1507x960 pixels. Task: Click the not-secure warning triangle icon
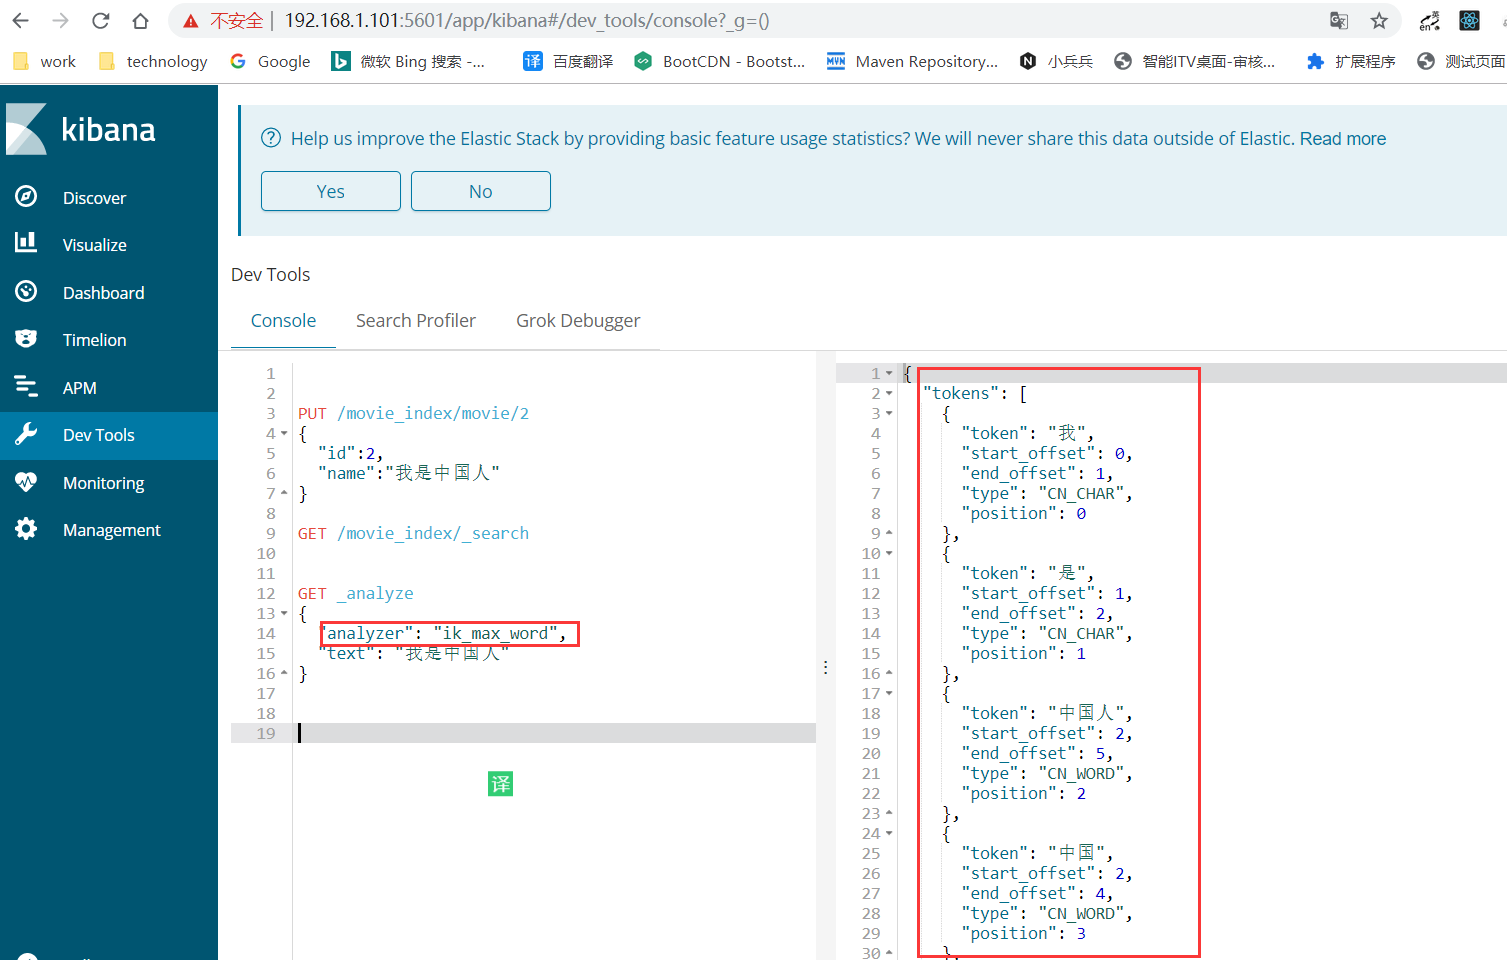tap(190, 21)
